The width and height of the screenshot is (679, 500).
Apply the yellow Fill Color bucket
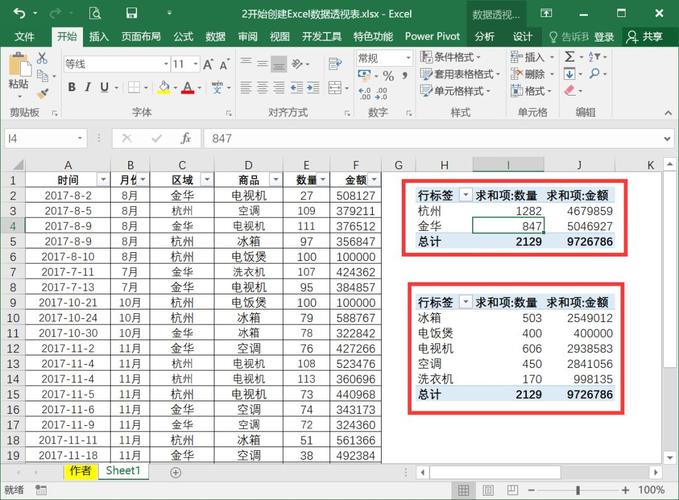tap(164, 87)
